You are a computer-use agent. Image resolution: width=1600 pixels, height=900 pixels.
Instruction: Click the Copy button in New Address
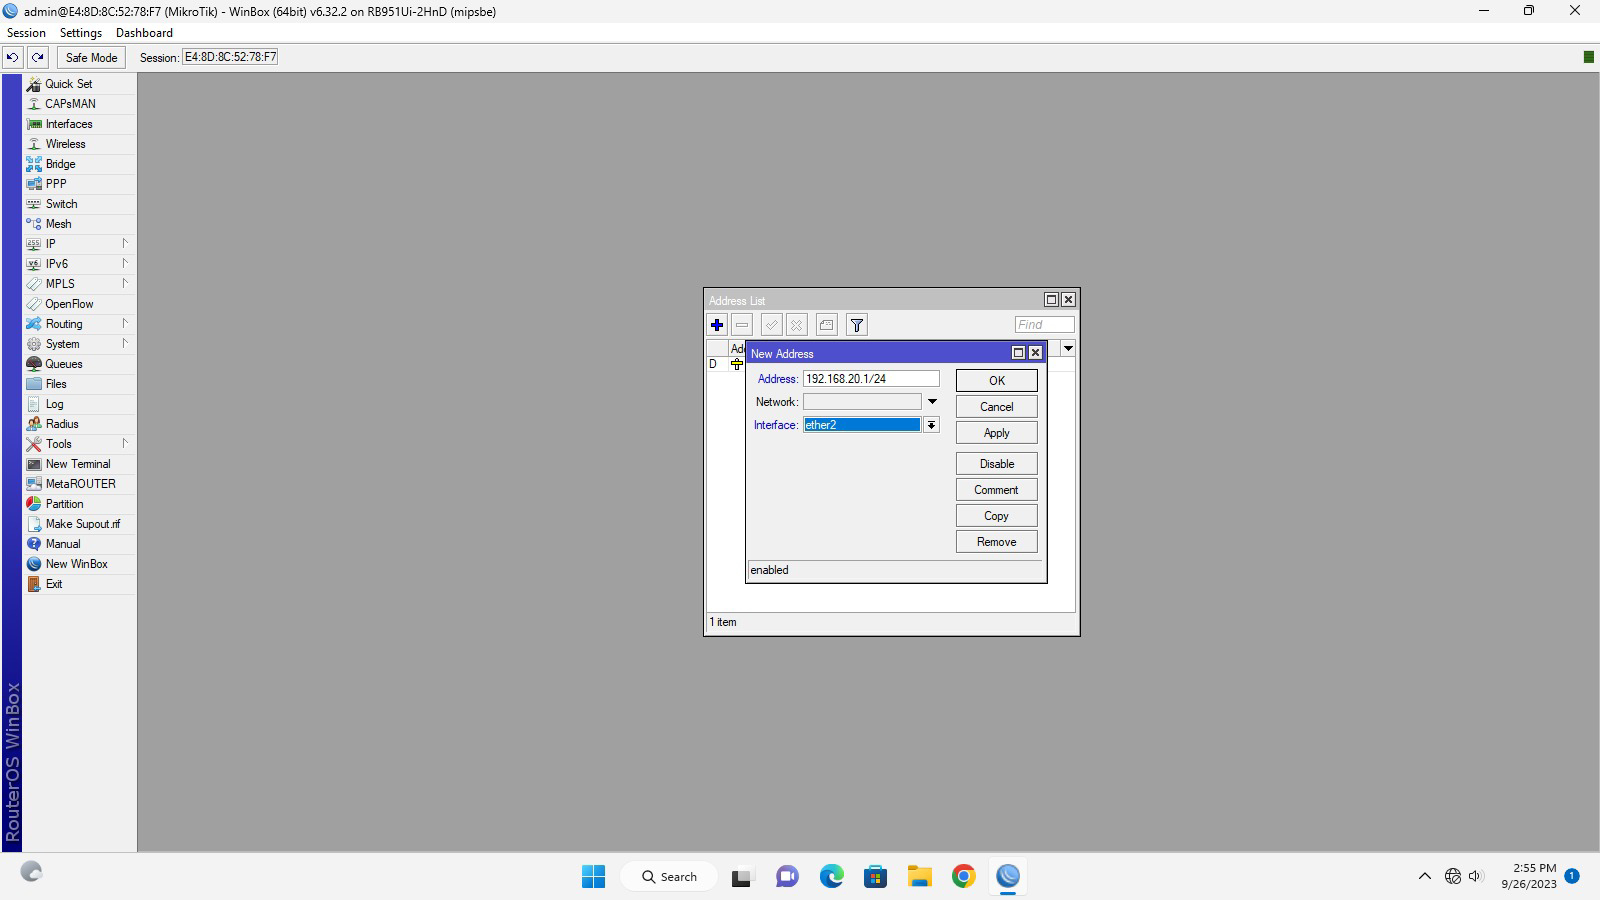[x=997, y=516]
